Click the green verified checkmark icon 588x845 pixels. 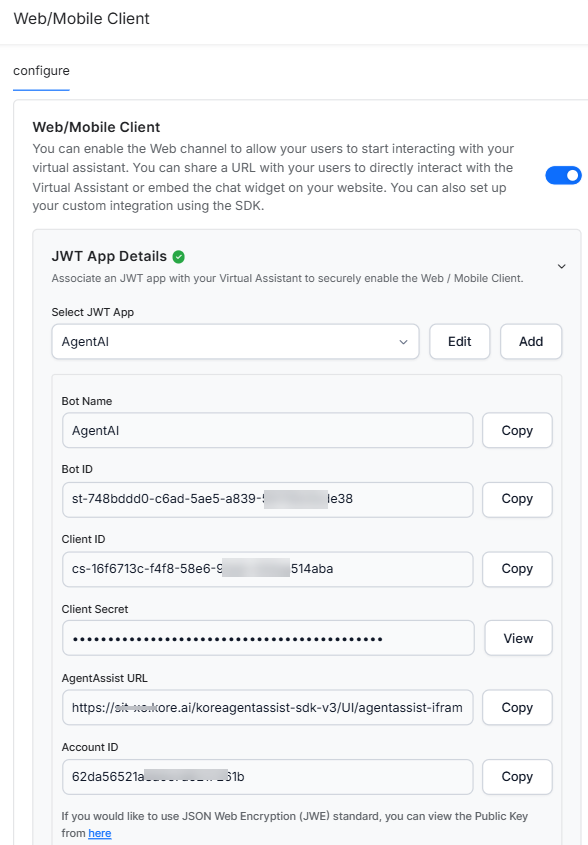[x=178, y=257]
